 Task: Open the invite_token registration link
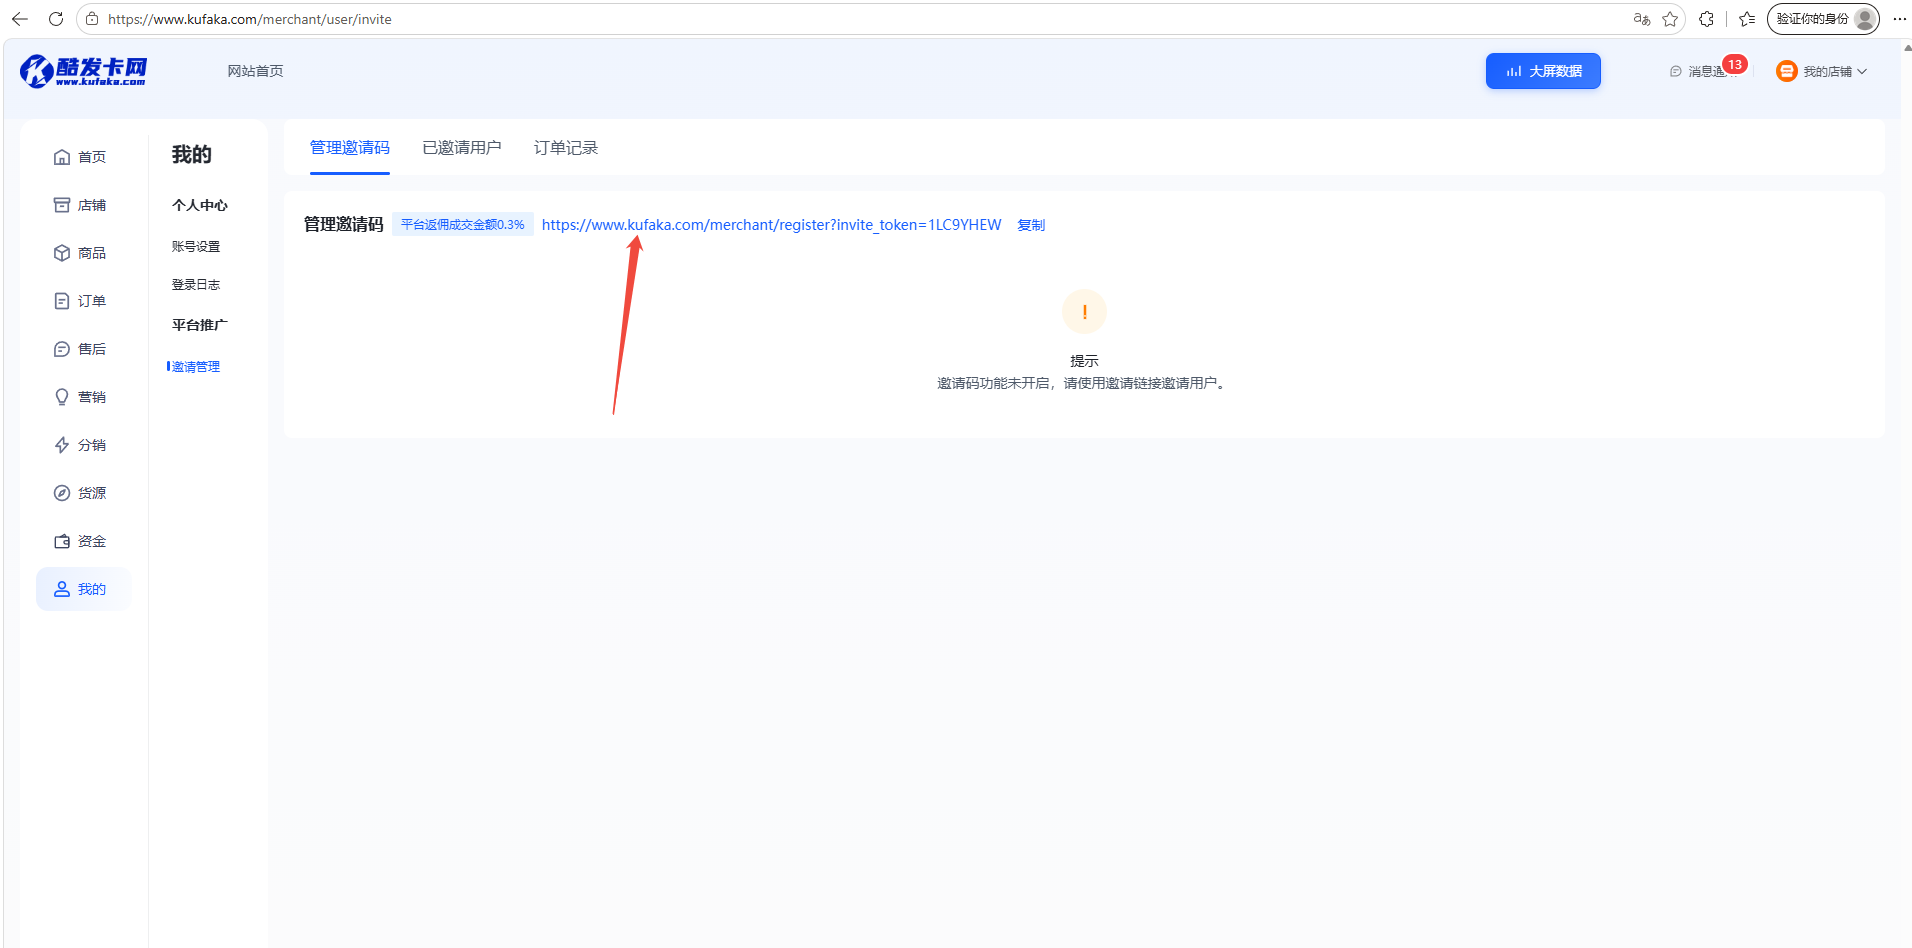click(x=771, y=225)
